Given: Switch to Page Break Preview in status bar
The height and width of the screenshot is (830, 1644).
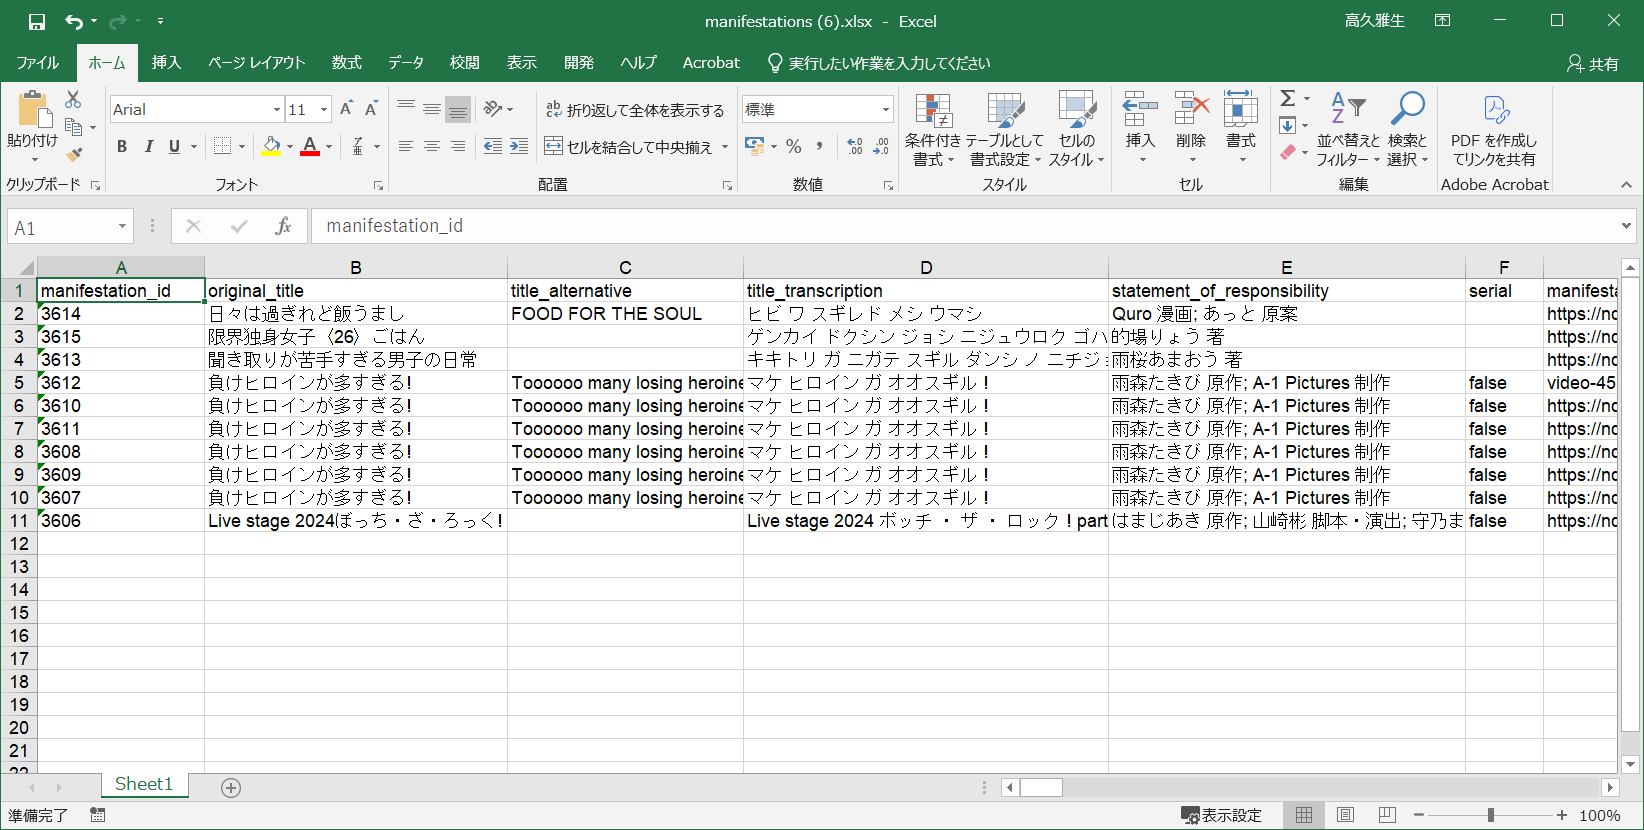Looking at the screenshot, I should [x=1387, y=815].
